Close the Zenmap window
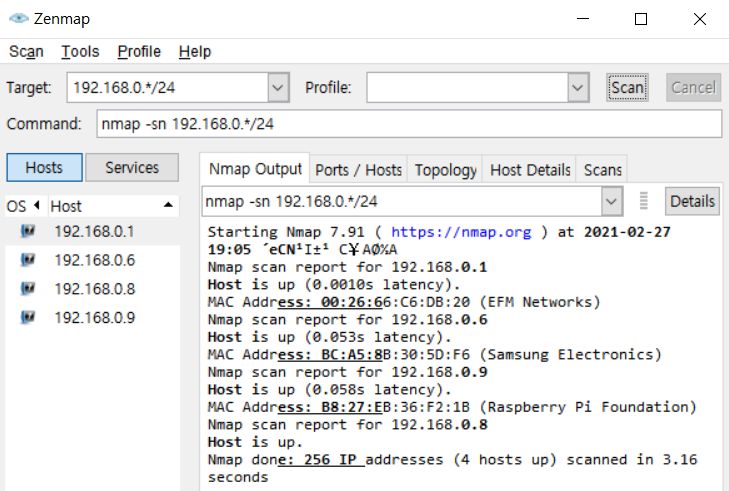 [x=700, y=19]
